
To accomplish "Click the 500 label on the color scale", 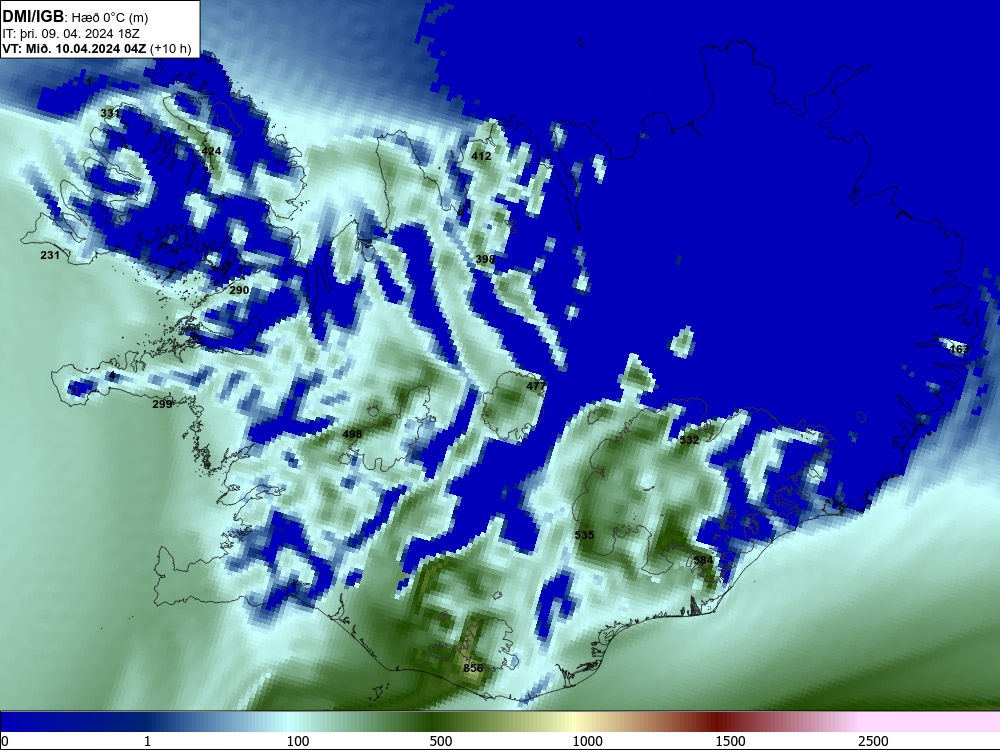I will coord(441,741).
